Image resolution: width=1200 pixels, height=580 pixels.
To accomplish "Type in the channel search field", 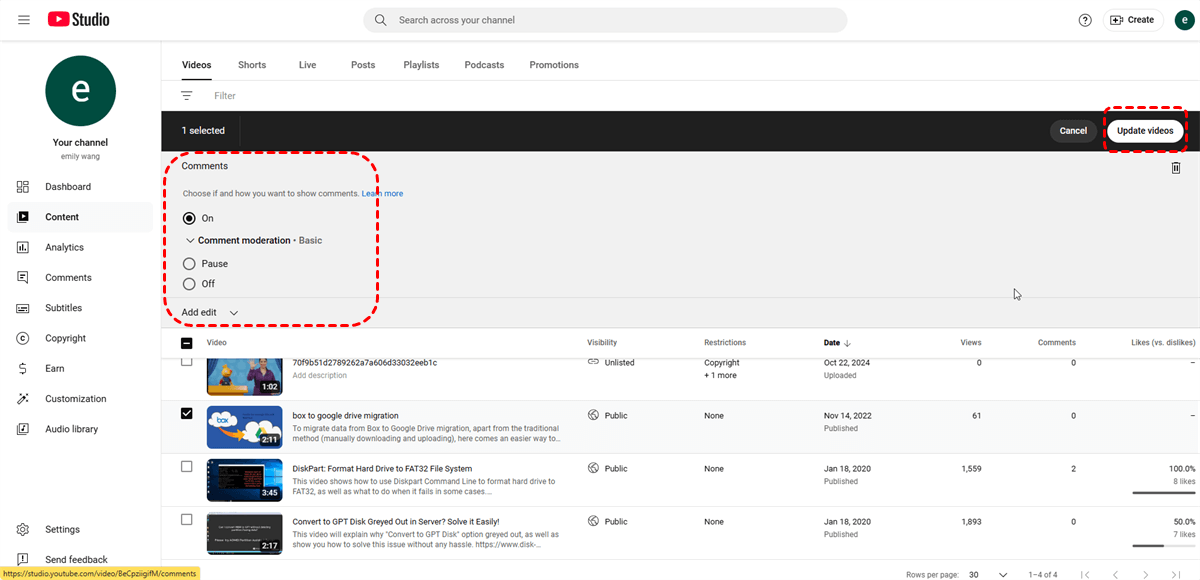I will click(610, 20).
